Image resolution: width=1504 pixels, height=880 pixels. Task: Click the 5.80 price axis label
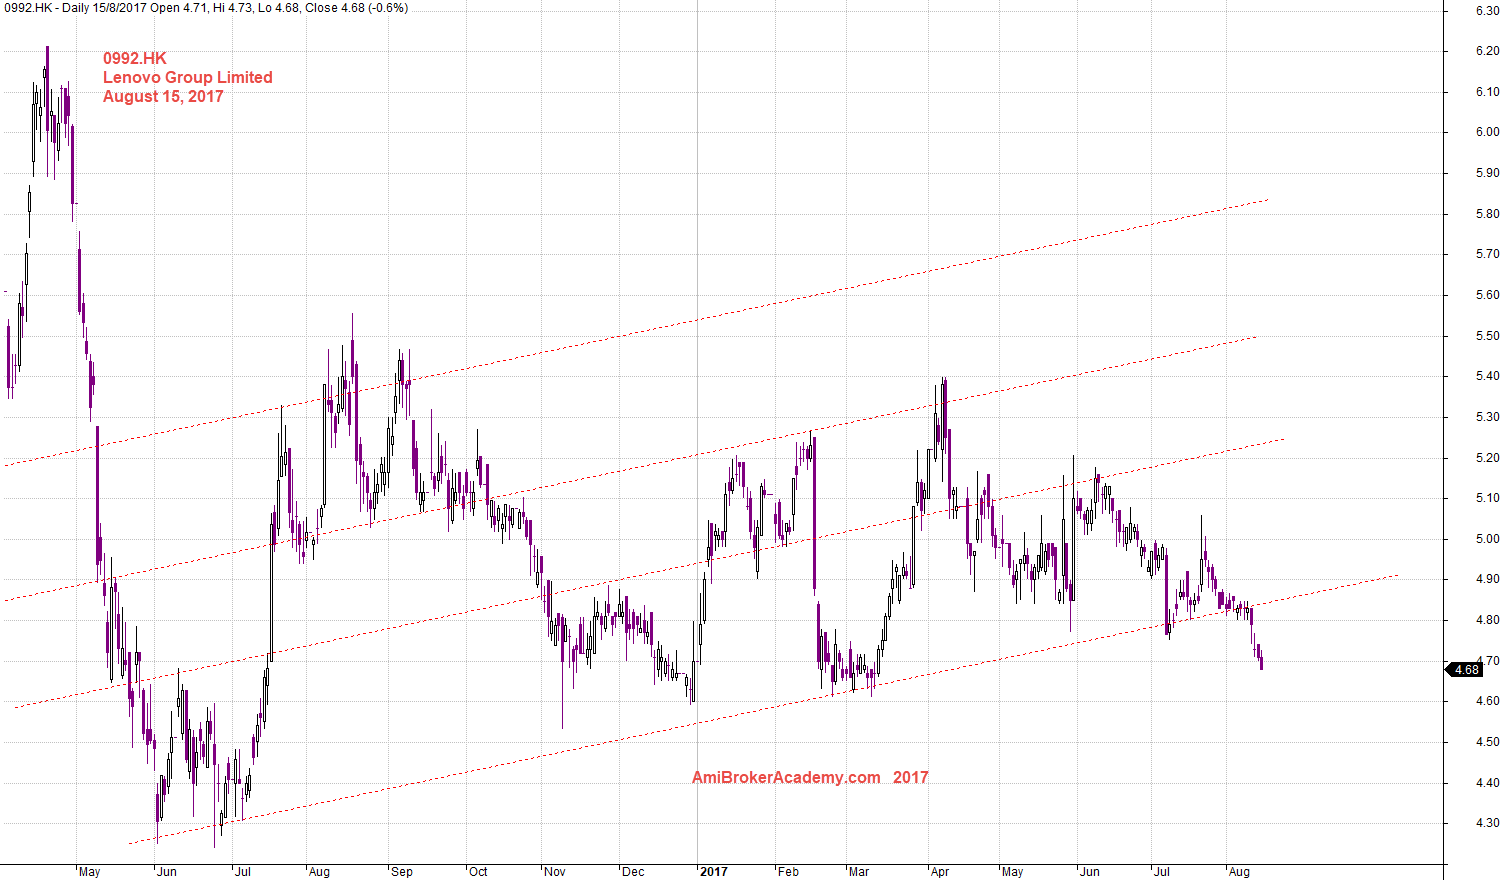pyautogui.click(x=1487, y=214)
